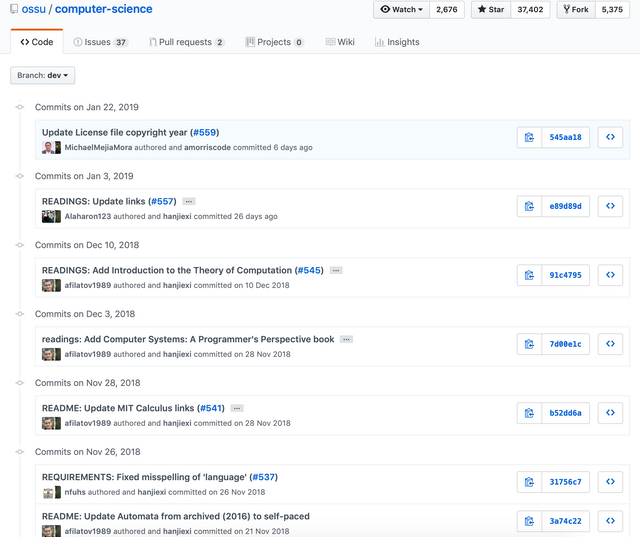Browse repository at commit 31756c7
Image resolution: width=640 pixels, height=537 pixels.
tap(610, 482)
